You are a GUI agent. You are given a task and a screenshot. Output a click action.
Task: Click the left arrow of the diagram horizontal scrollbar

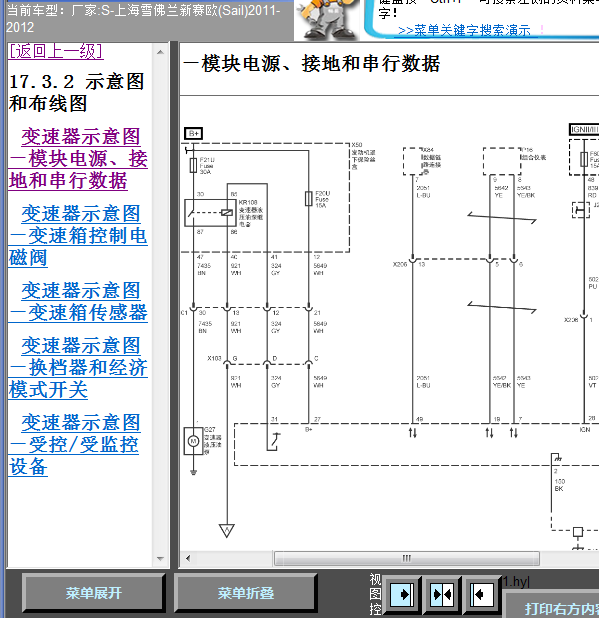tap(188, 558)
